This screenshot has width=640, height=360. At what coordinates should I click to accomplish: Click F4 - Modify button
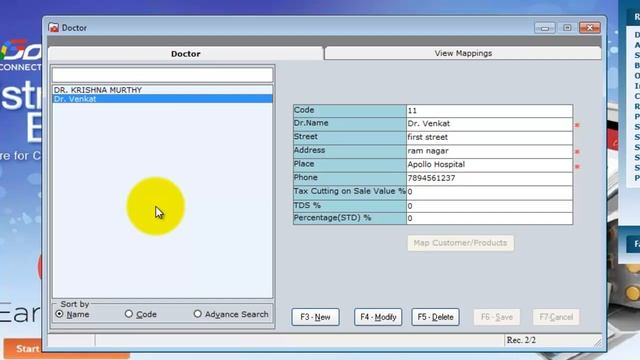coord(378,317)
